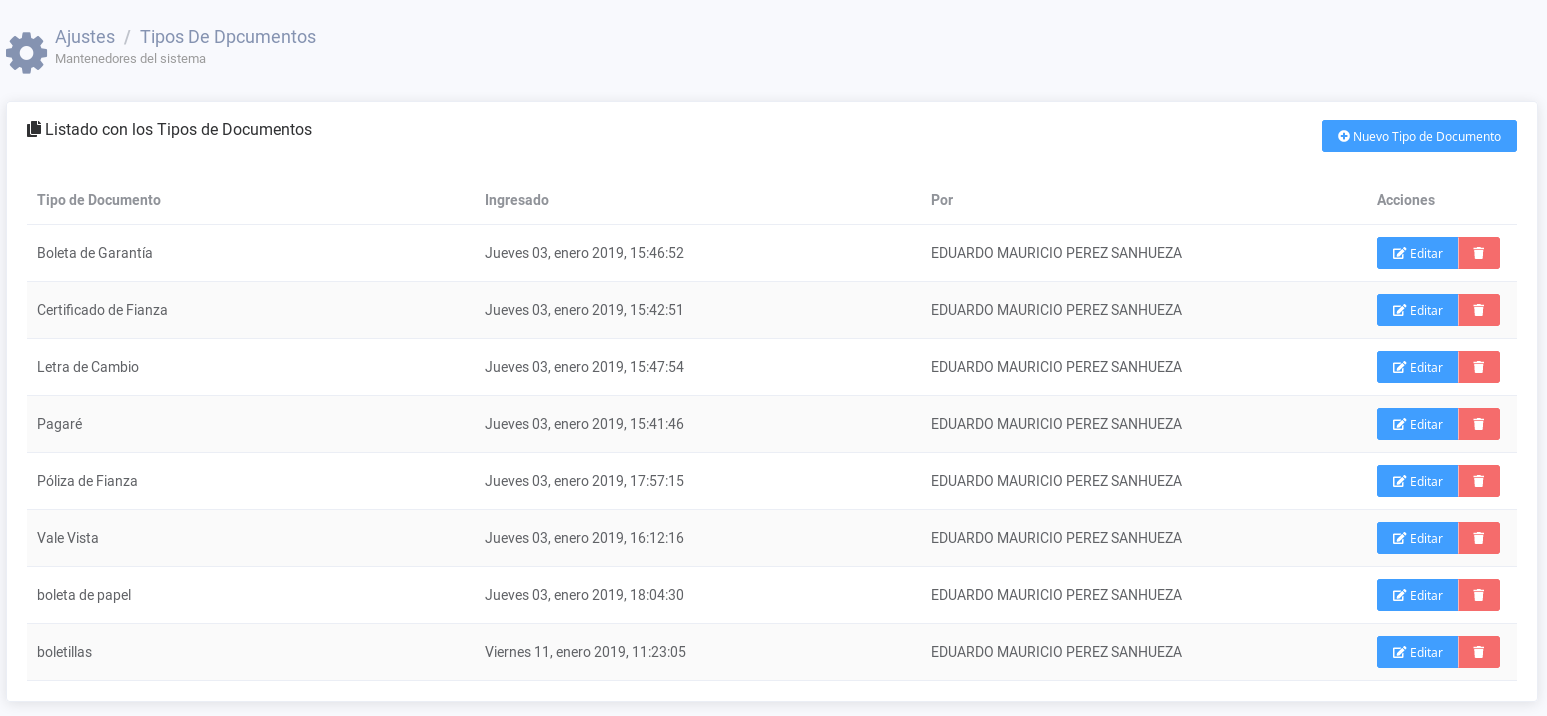Edit the boletillas entry

(x=1417, y=652)
